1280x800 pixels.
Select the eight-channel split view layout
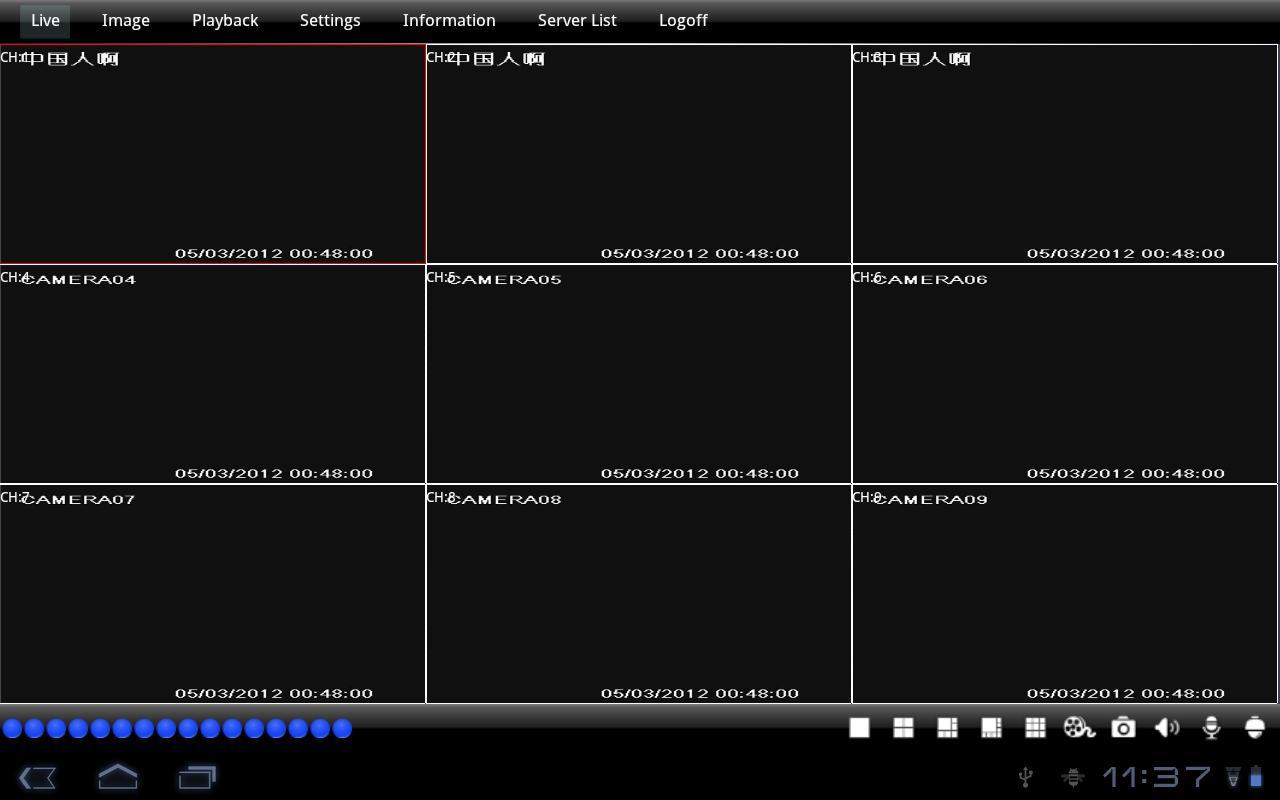coord(991,727)
